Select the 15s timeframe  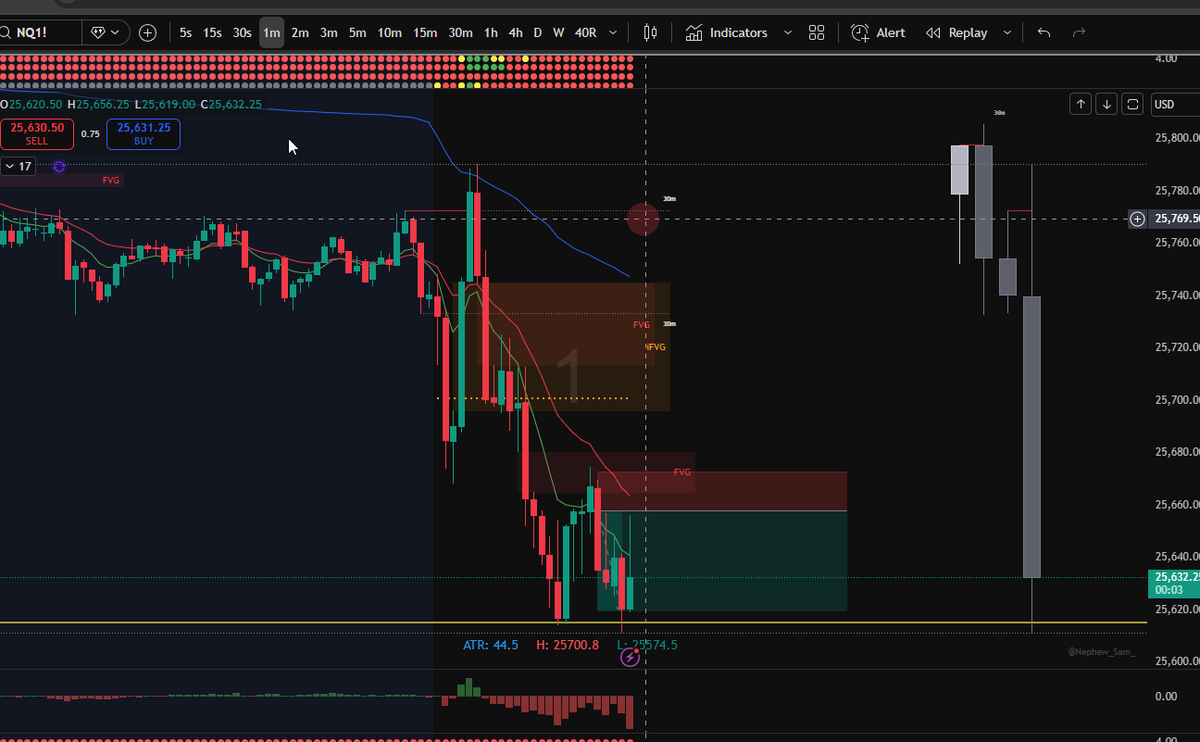[x=213, y=33]
